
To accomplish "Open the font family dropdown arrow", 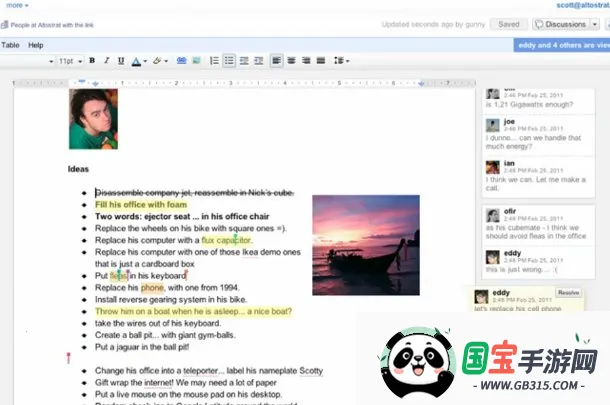I will (x=51, y=61).
